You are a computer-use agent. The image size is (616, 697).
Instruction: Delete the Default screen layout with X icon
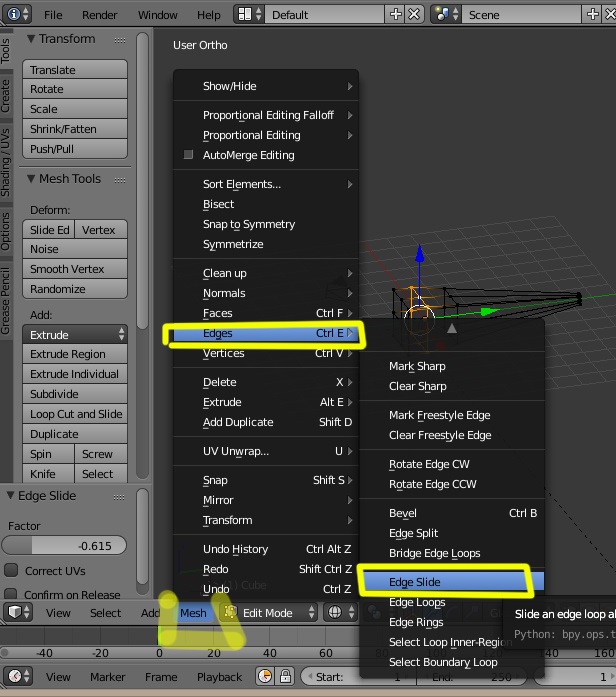pos(414,14)
